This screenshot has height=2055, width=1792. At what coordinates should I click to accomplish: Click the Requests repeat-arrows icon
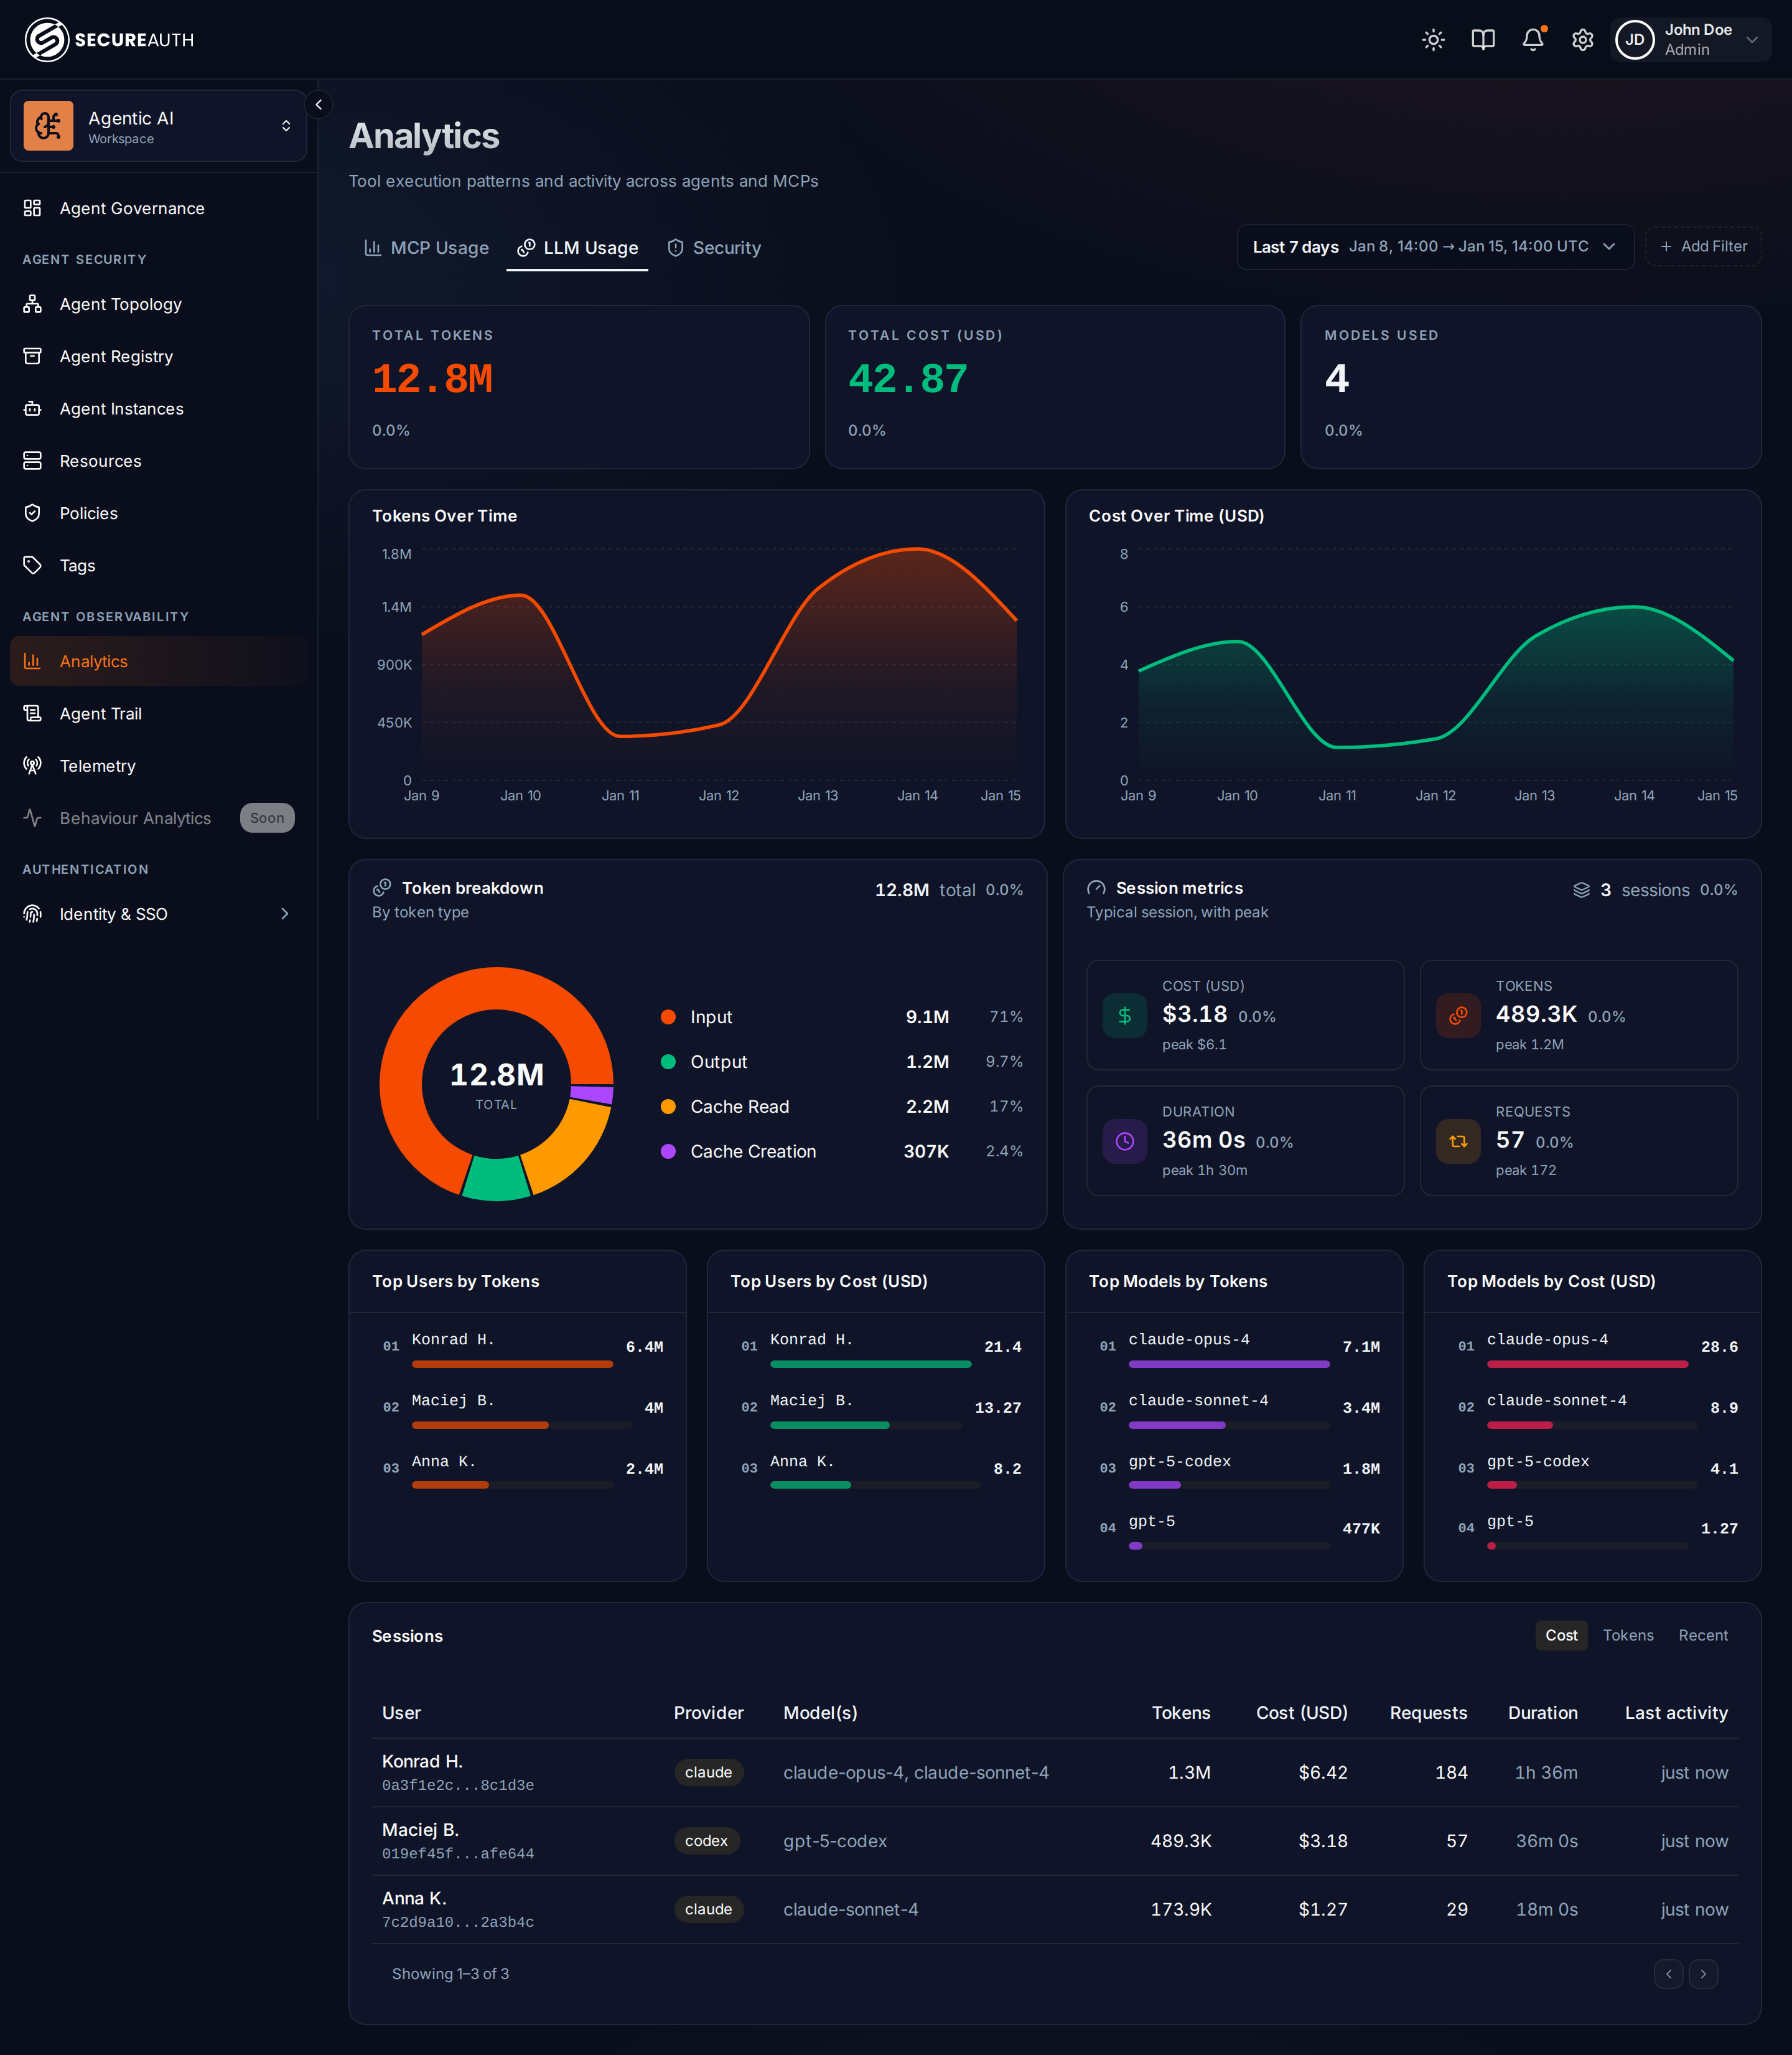[1458, 1142]
